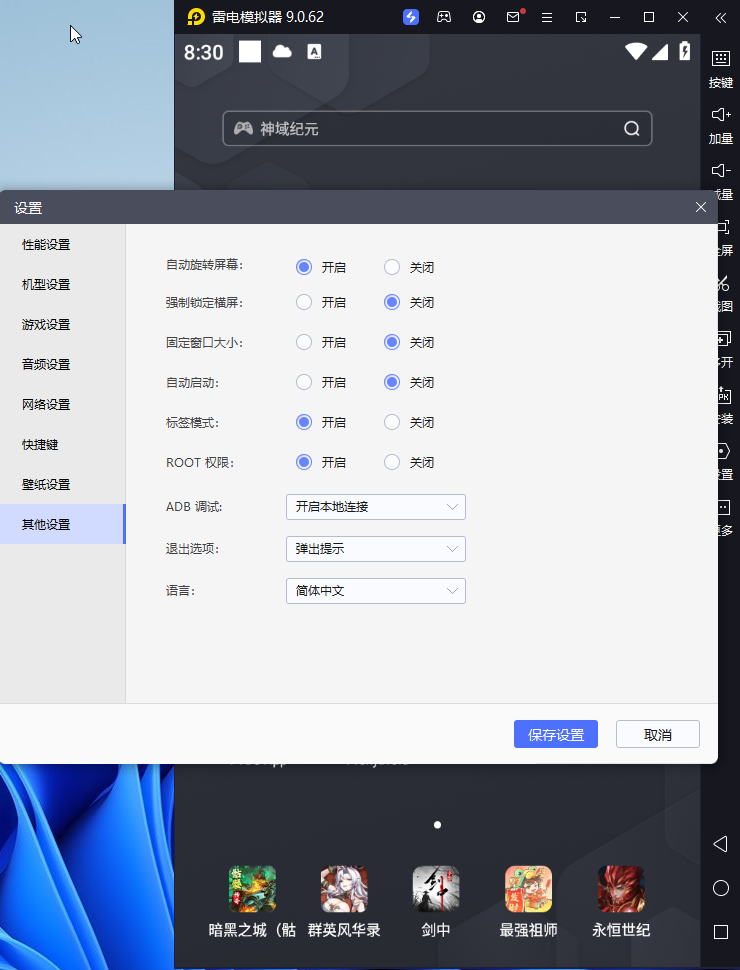Close the 设置 dialog
The width and height of the screenshot is (740, 970).
click(700, 207)
